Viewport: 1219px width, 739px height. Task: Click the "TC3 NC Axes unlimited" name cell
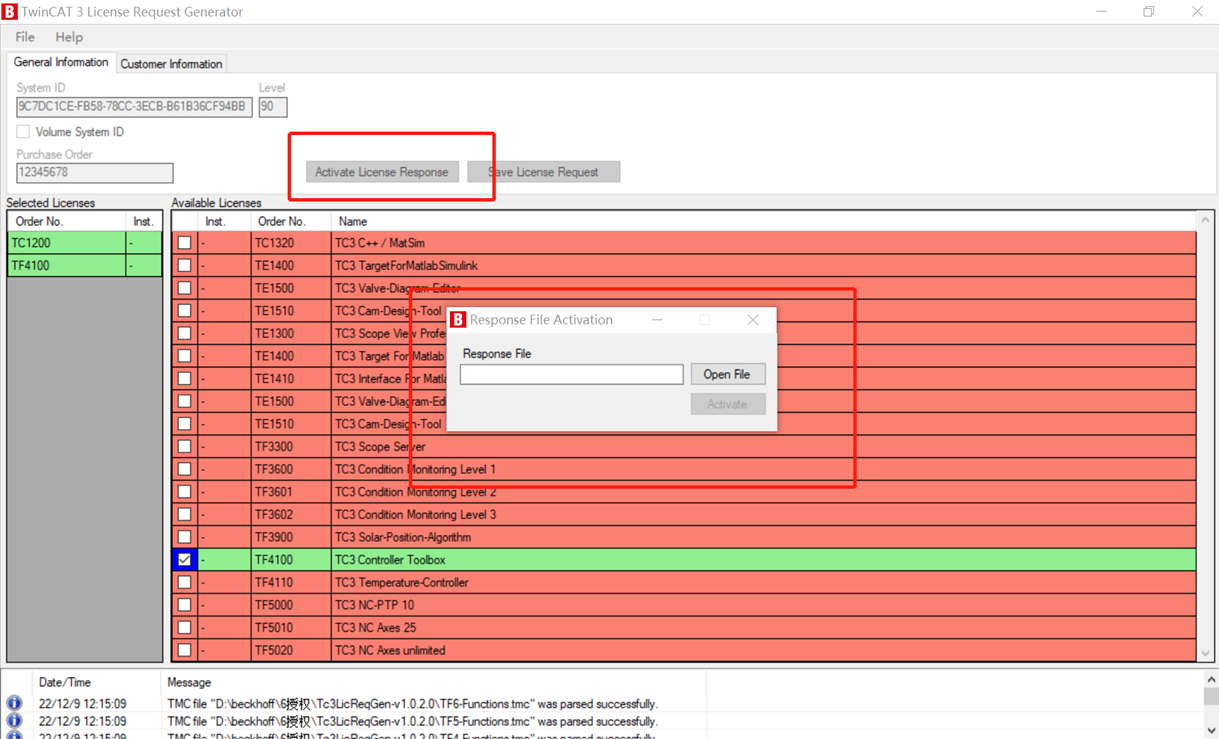coord(763,650)
